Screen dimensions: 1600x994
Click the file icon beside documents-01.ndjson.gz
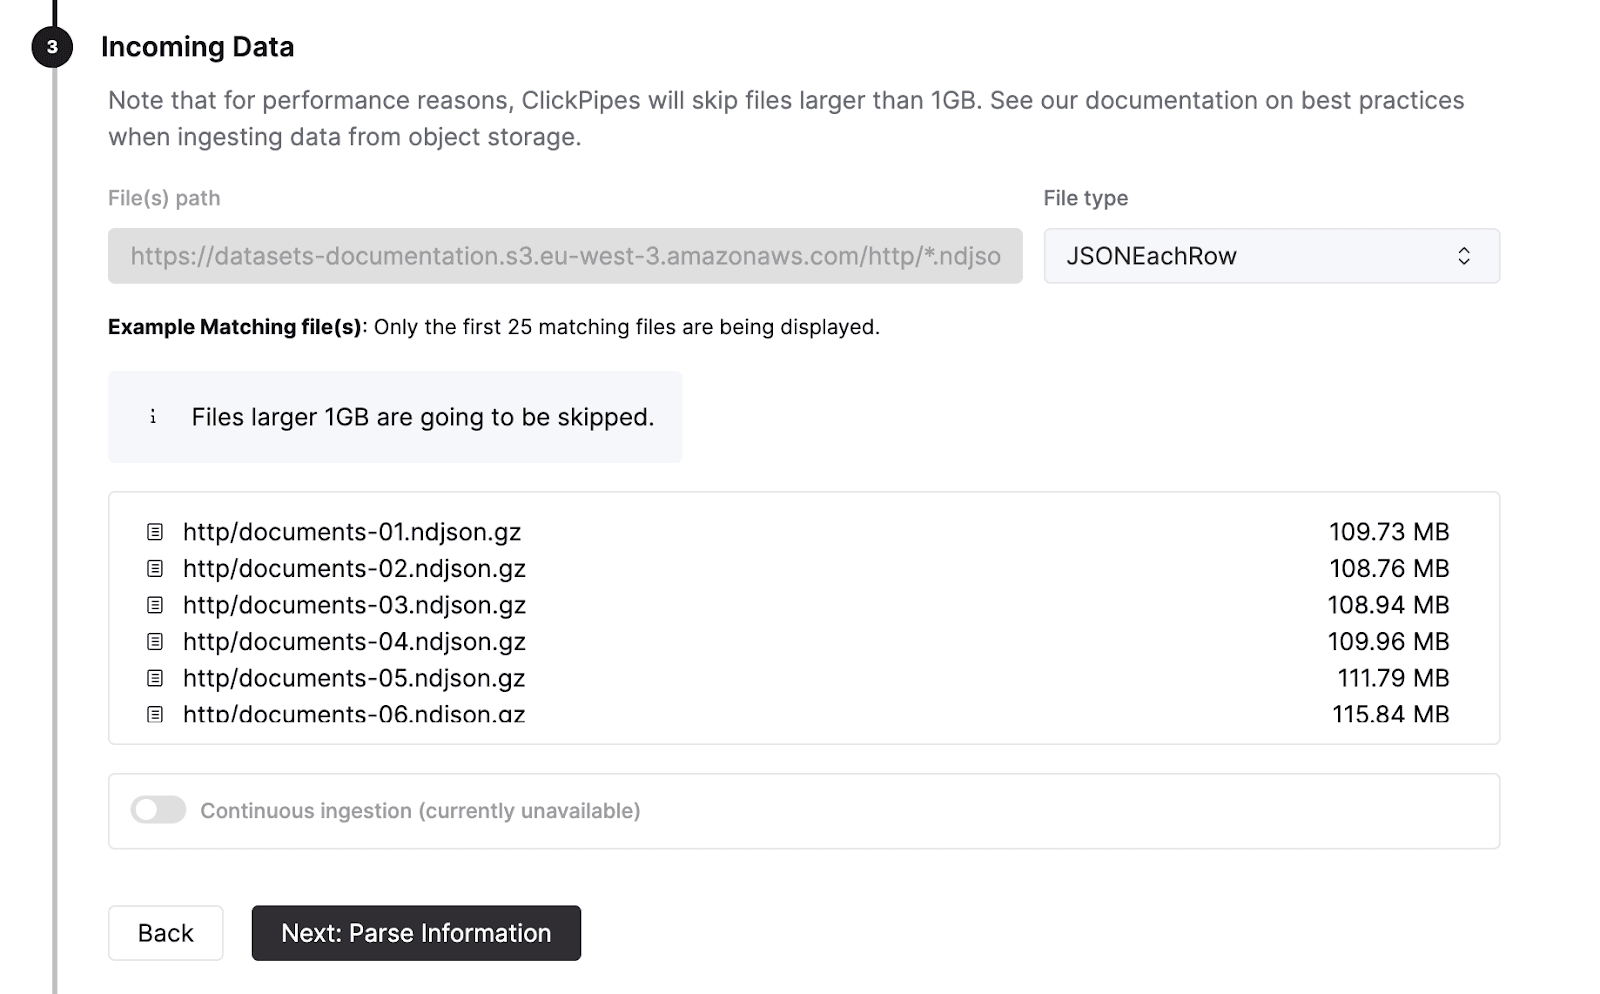(x=155, y=532)
